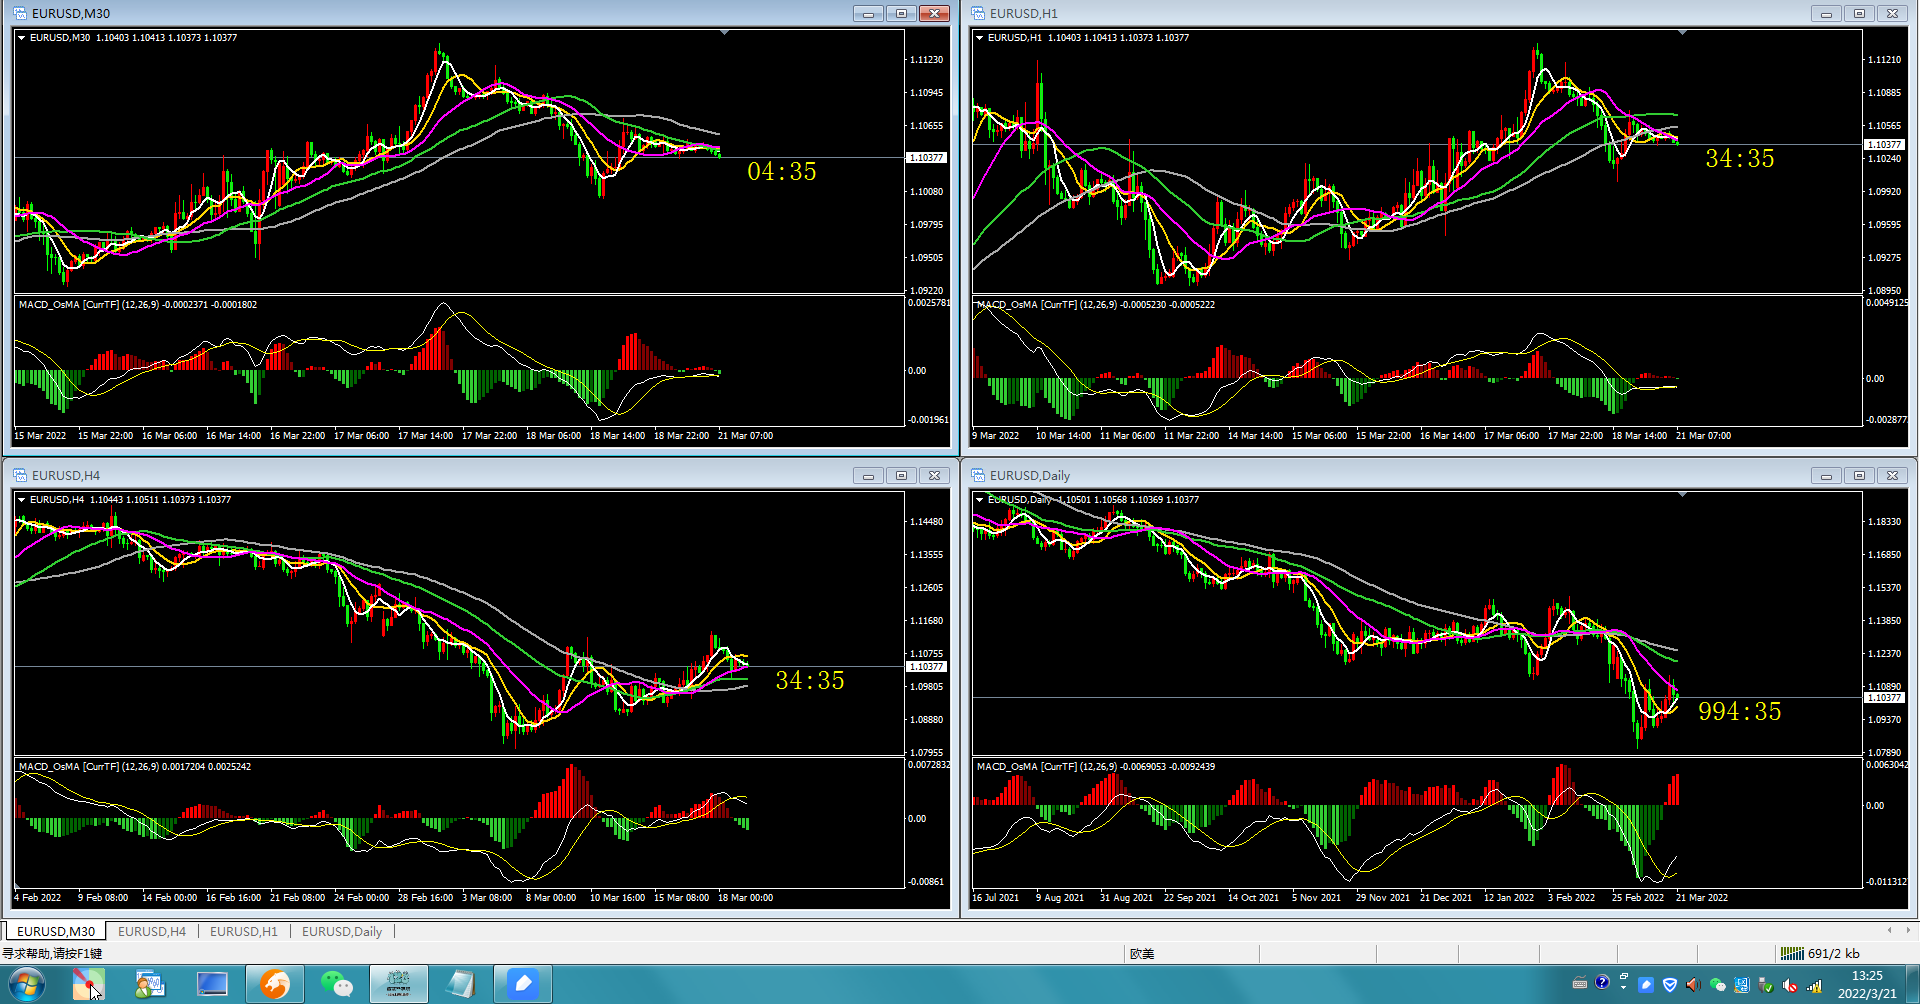Click the Show Desktop strip after clock
Image resolution: width=1920 pixels, height=1004 pixels.
(1912, 985)
